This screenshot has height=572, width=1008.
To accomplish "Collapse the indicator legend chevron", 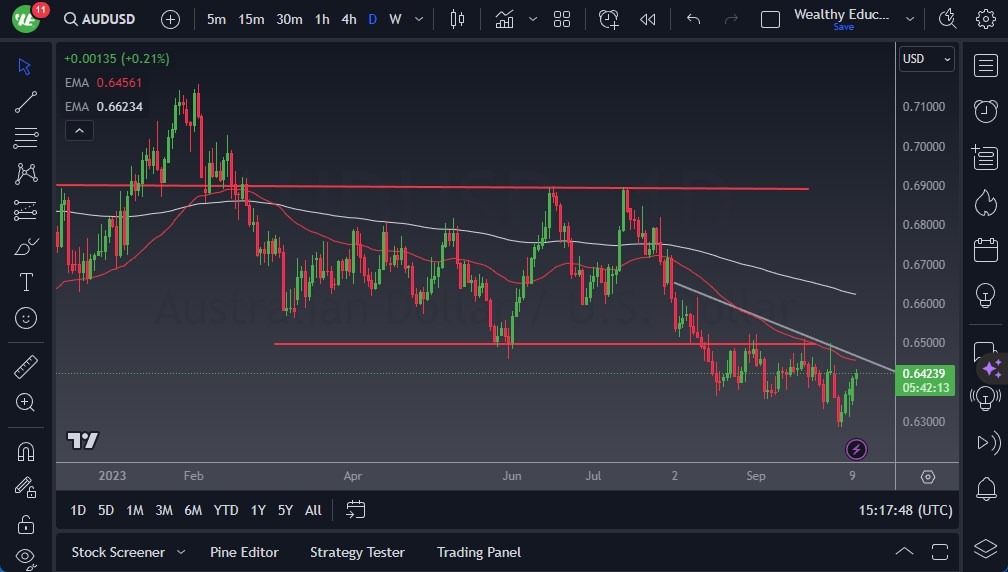I will pyautogui.click(x=78, y=130).
